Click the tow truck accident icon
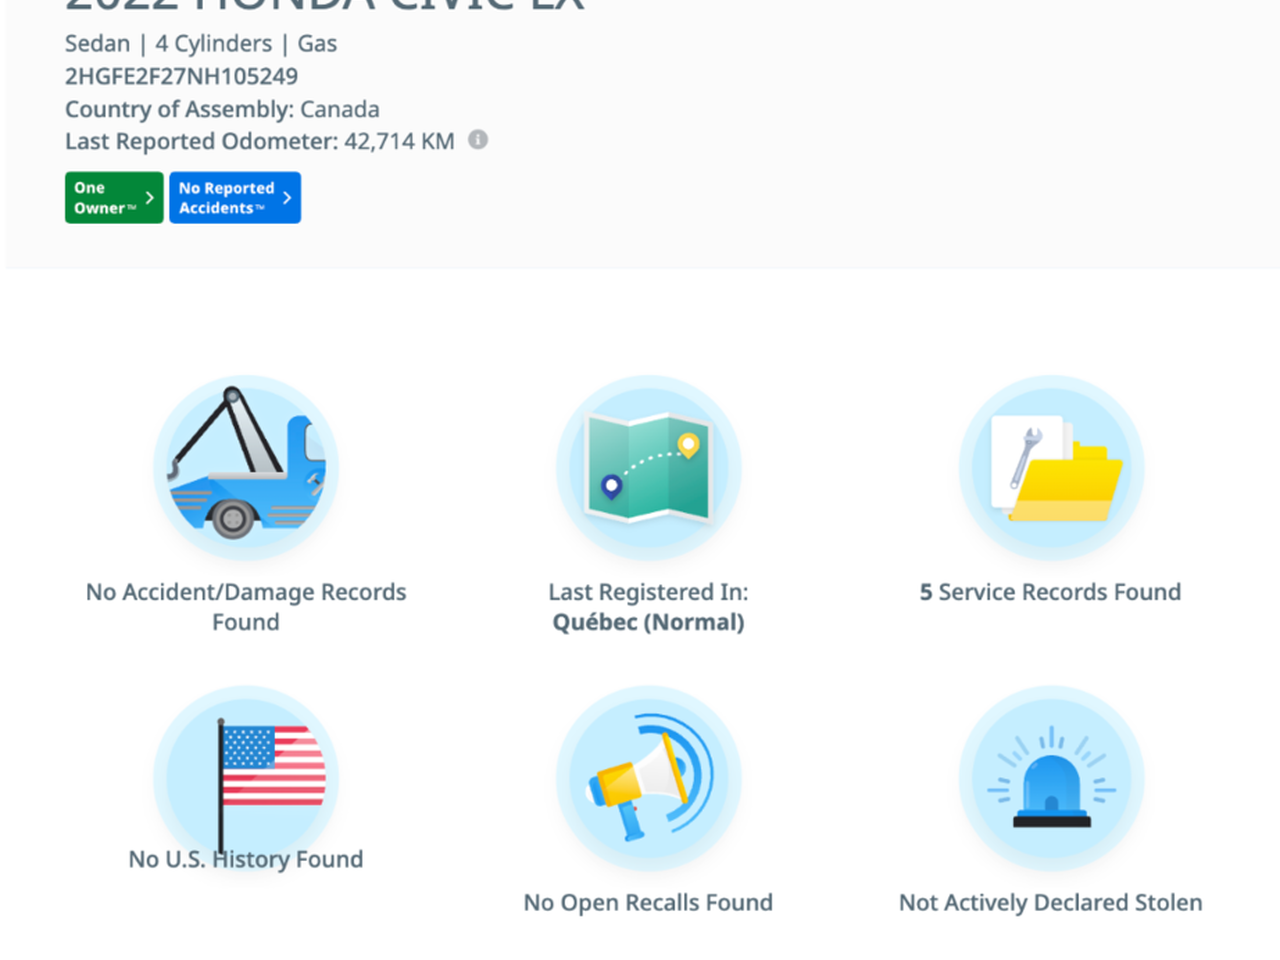The width and height of the screenshot is (1280, 960). [246, 467]
